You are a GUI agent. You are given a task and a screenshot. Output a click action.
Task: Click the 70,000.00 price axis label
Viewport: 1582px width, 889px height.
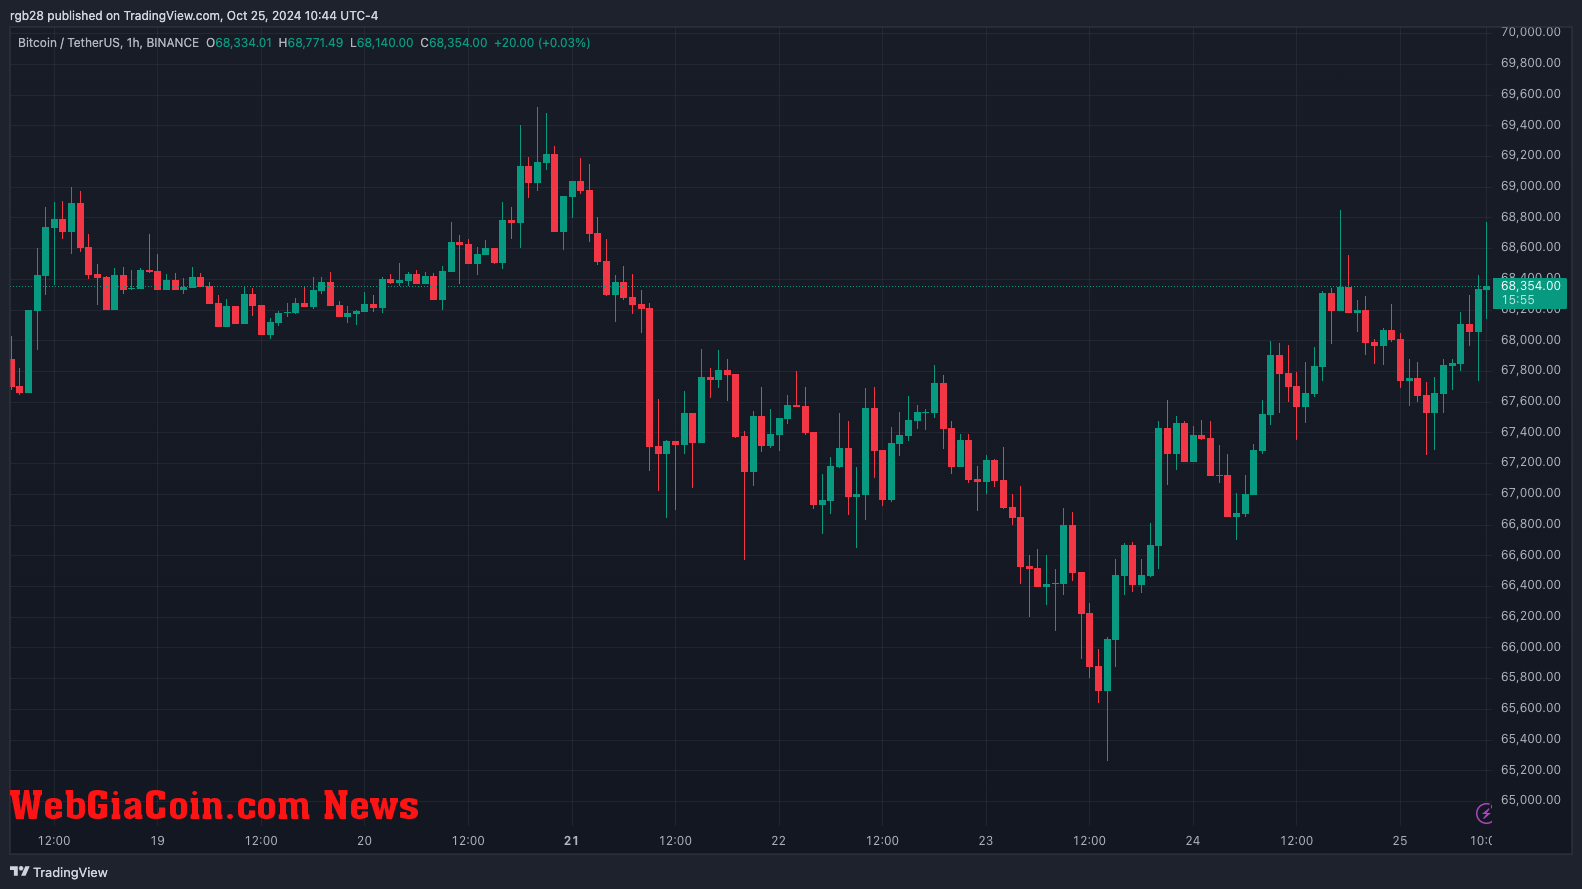tap(1531, 32)
